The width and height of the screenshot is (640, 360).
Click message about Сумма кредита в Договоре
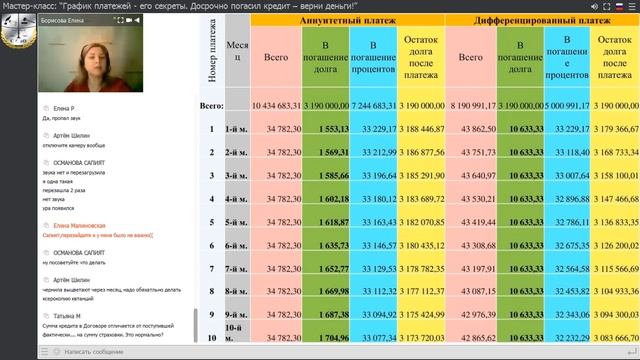(x=108, y=330)
